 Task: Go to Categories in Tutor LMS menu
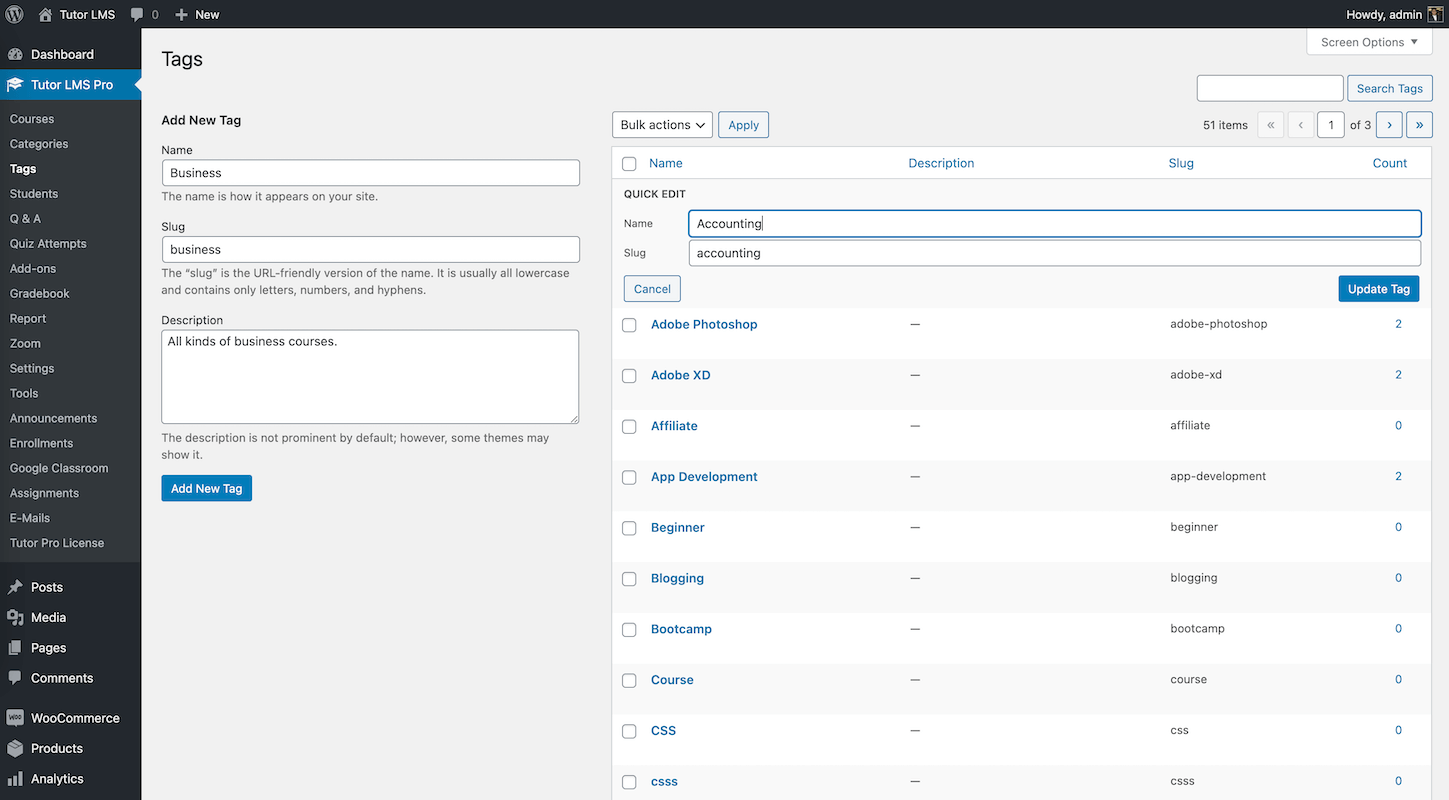click(39, 144)
